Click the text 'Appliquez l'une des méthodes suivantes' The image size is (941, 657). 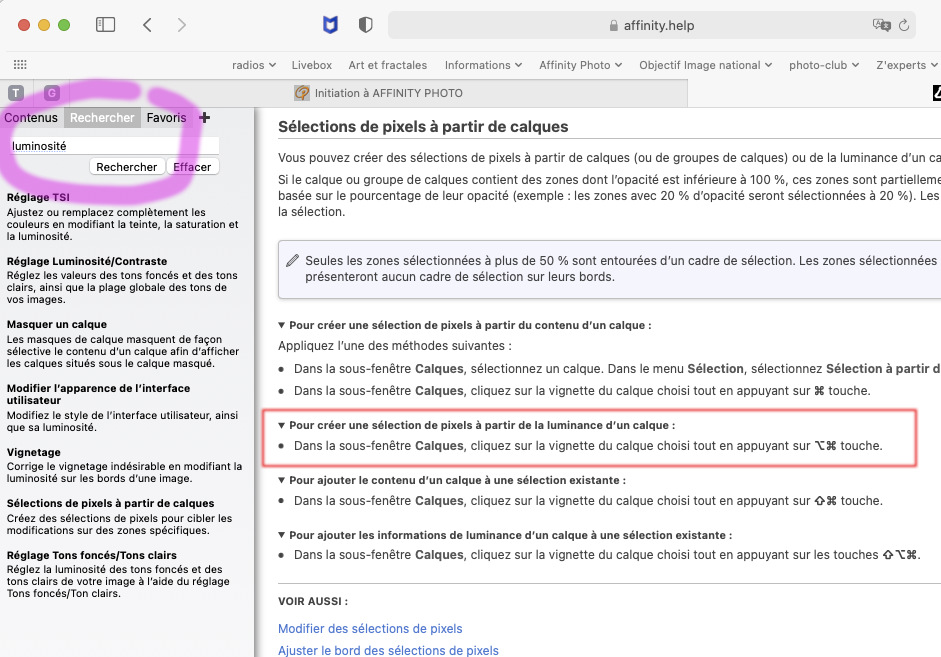(394, 346)
